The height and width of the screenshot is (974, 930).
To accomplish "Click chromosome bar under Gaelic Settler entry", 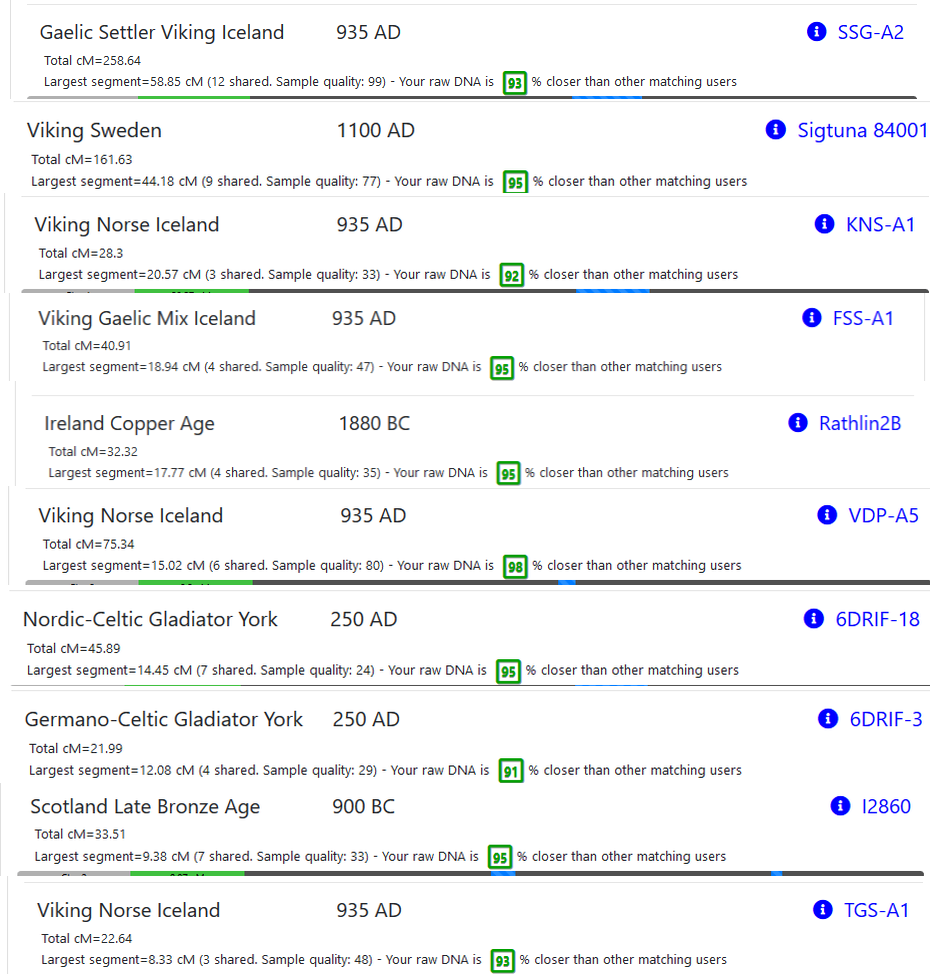I will [x=472, y=98].
